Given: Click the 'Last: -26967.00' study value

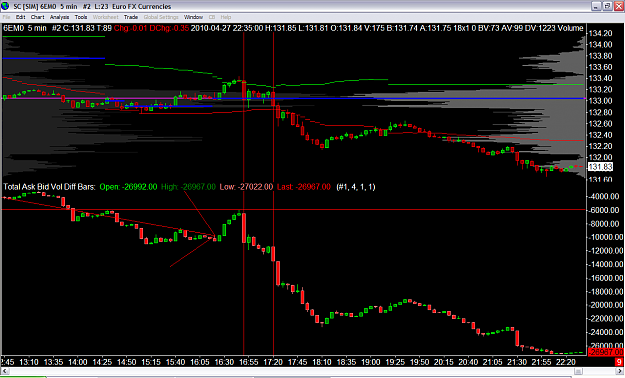Looking at the screenshot, I should pos(304,187).
